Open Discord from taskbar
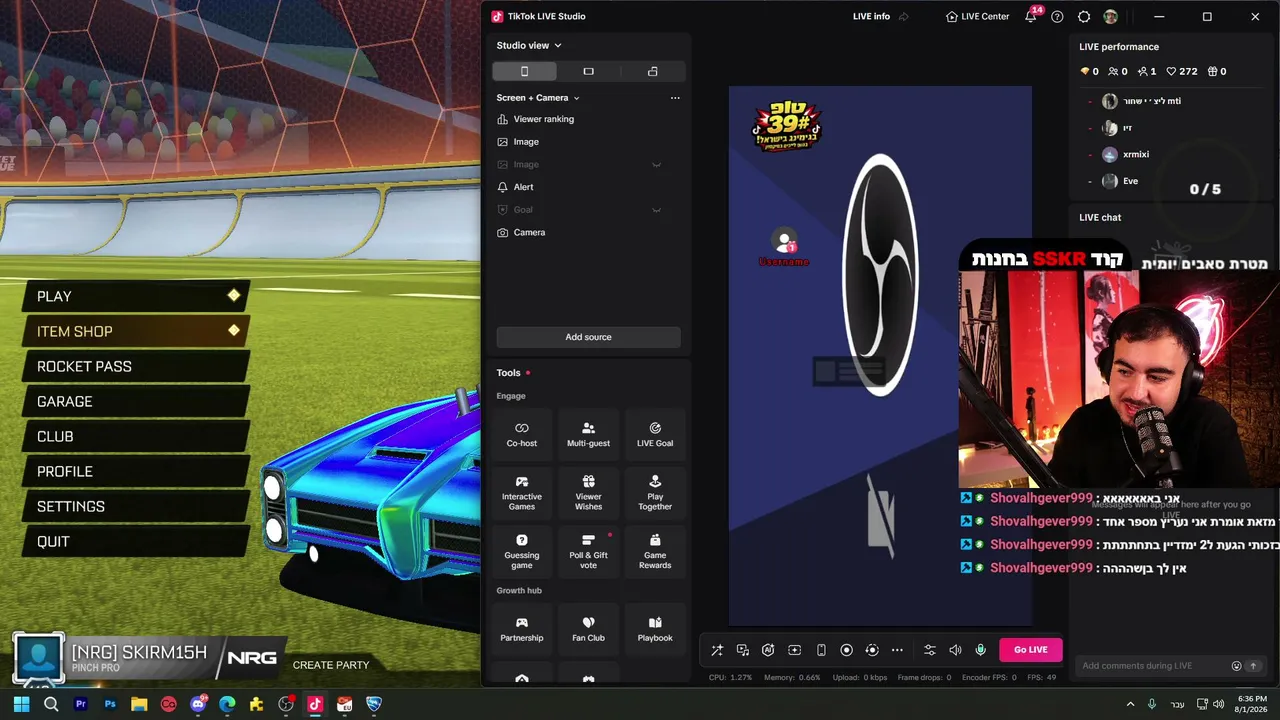The width and height of the screenshot is (1280, 720). (198, 704)
